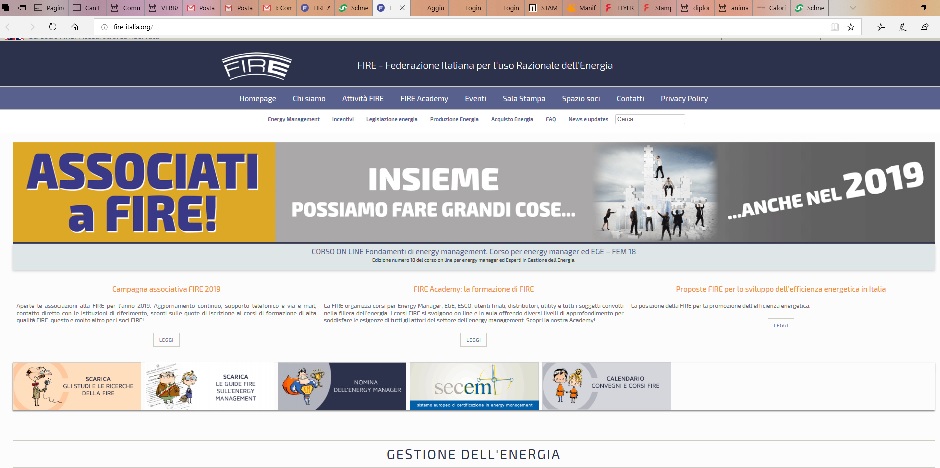Open FIRE Academy: la formazione heading
The image size is (940, 468).
(473, 289)
